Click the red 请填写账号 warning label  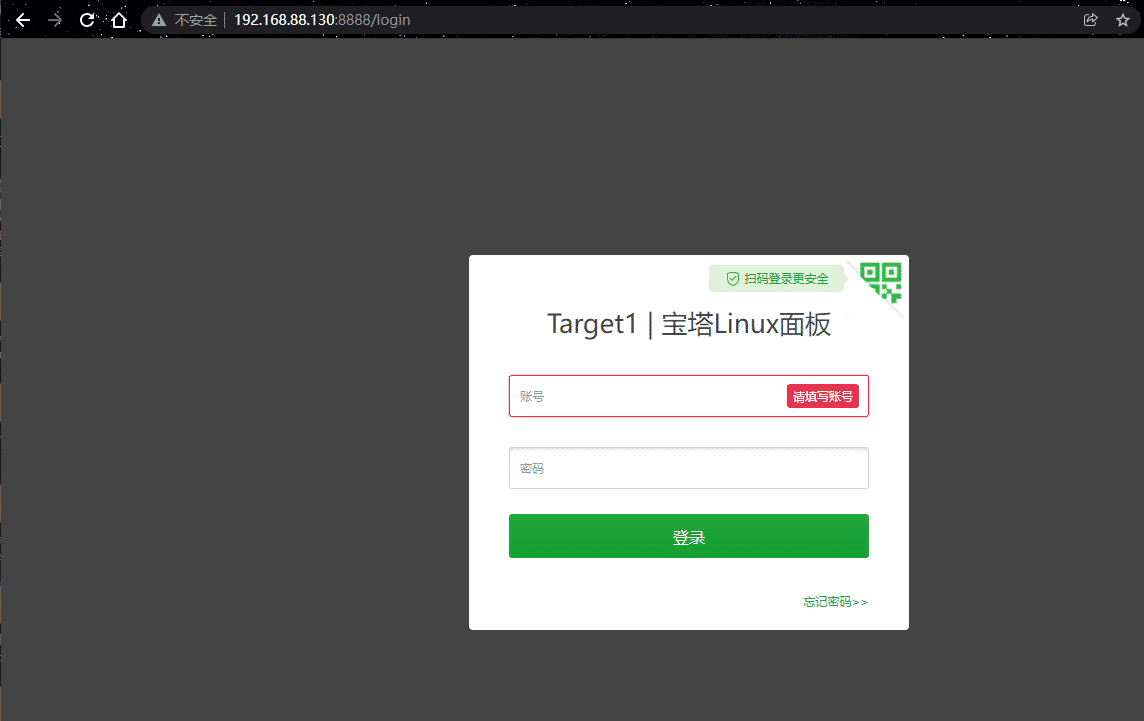(x=822, y=396)
